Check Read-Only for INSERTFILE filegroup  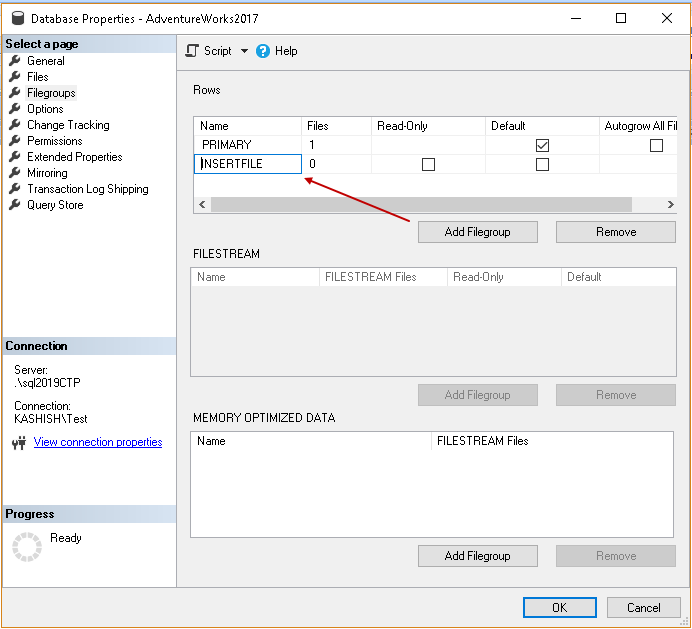pyautogui.click(x=428, y=164)
